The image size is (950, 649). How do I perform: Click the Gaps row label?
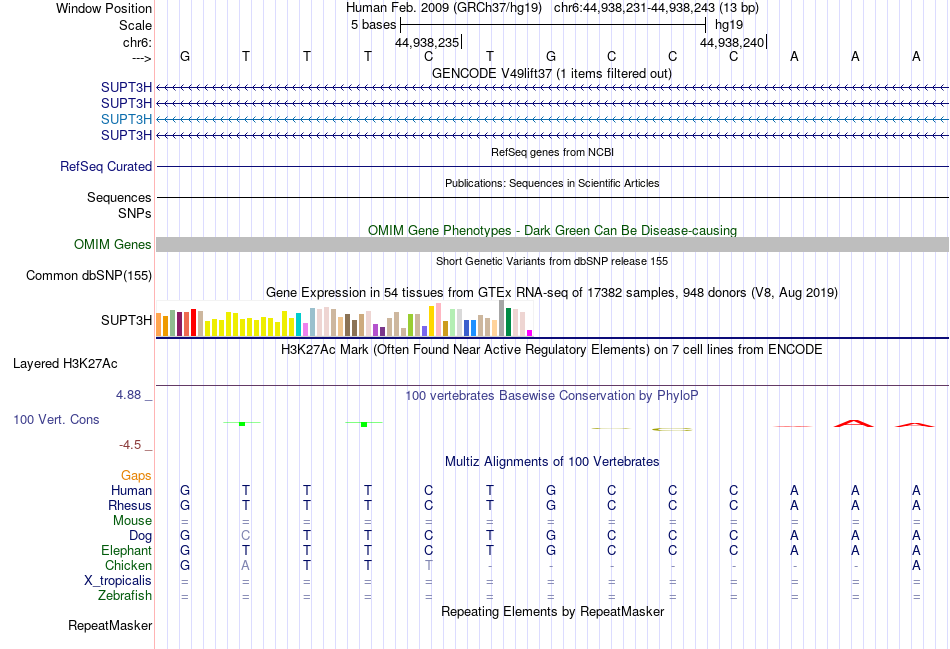point(136,476)
